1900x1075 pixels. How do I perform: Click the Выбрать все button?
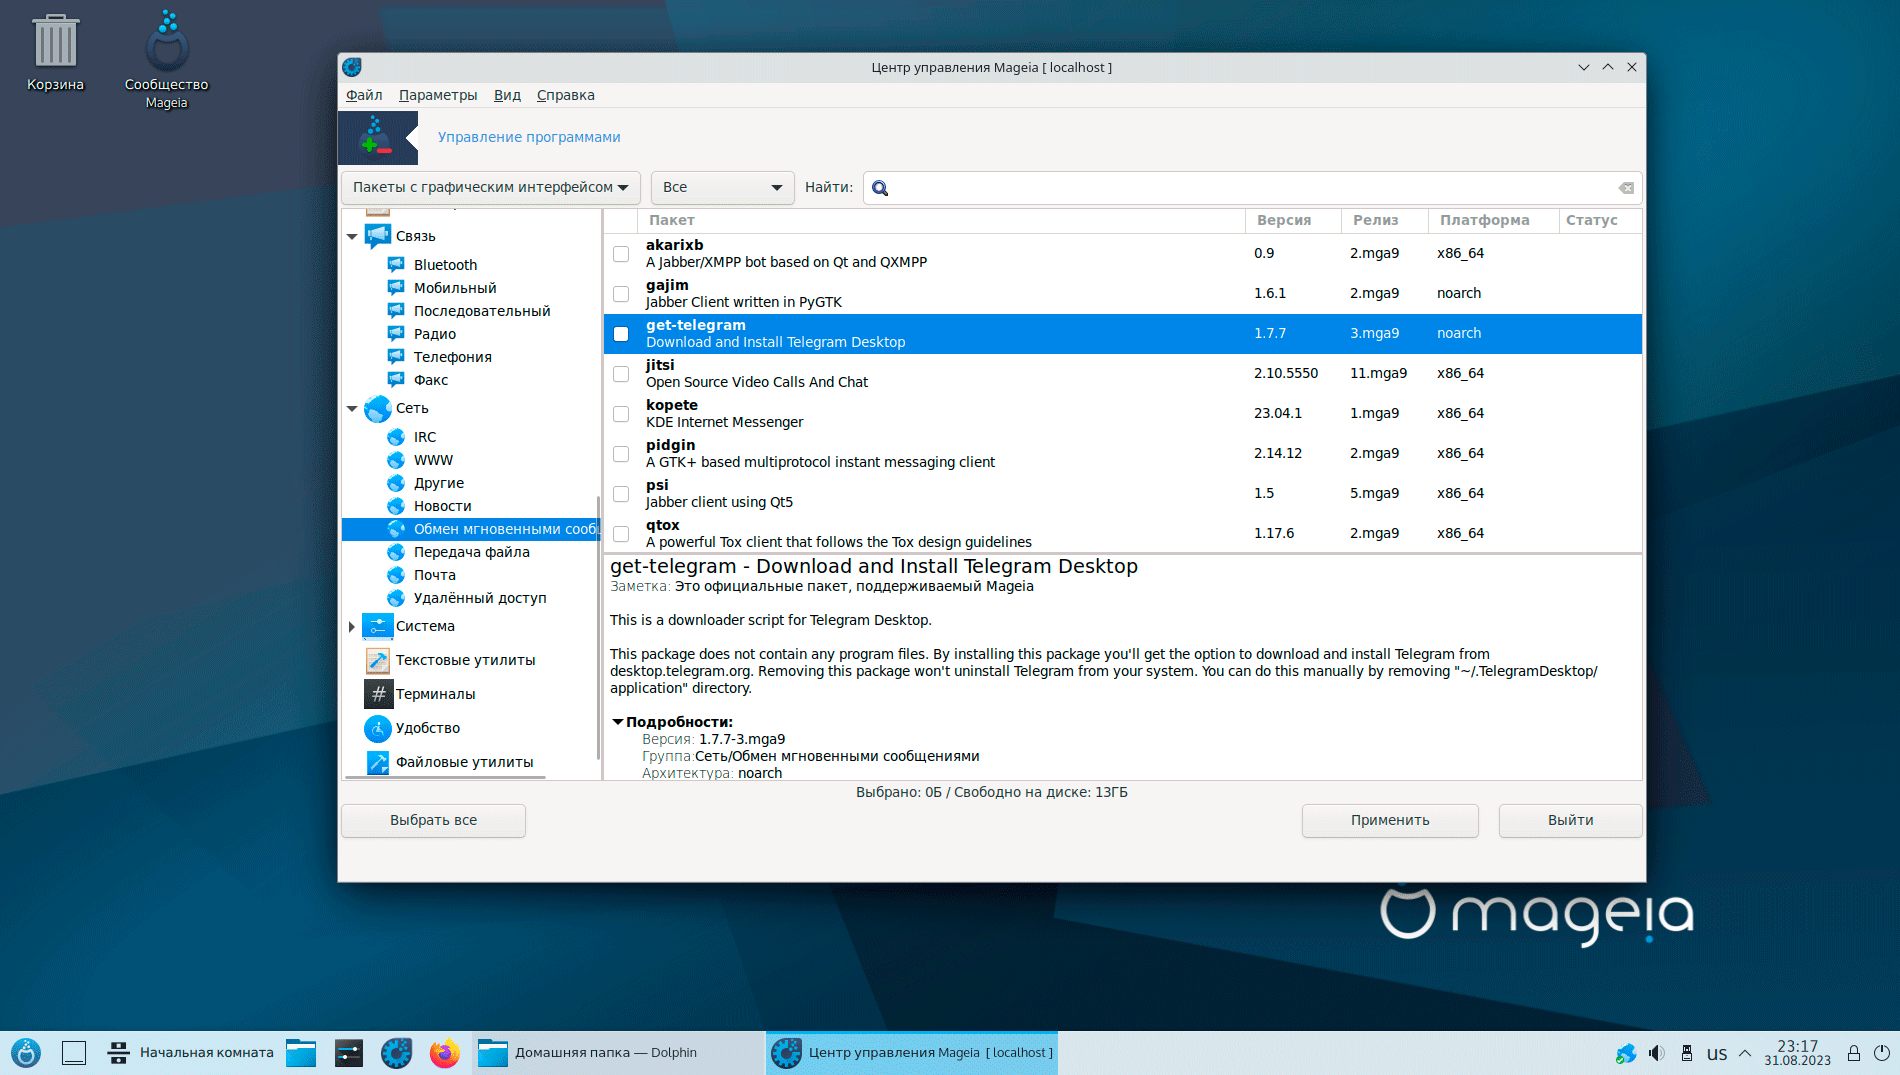(433, 820)
